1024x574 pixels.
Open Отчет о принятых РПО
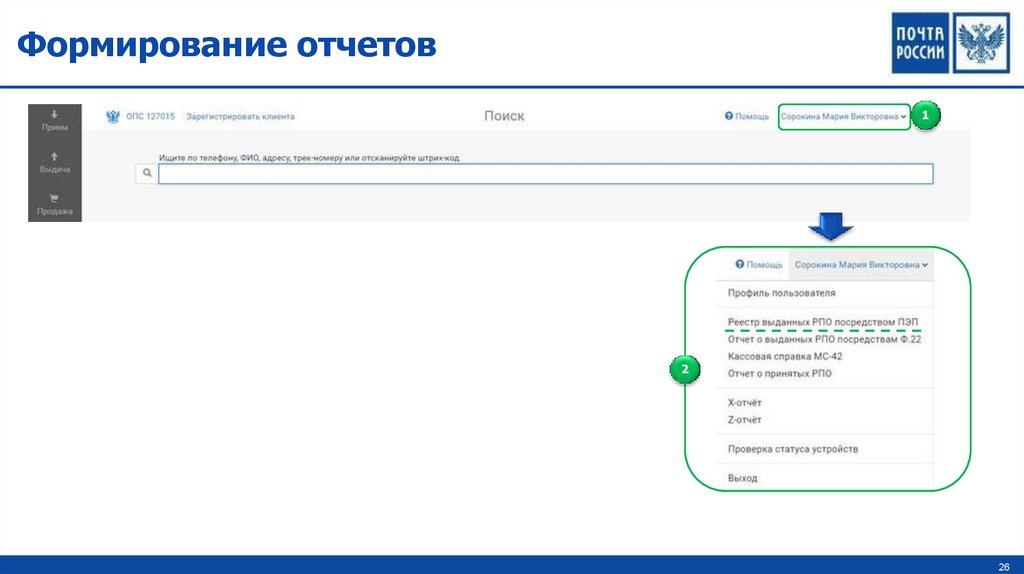[x=780, y=374]
